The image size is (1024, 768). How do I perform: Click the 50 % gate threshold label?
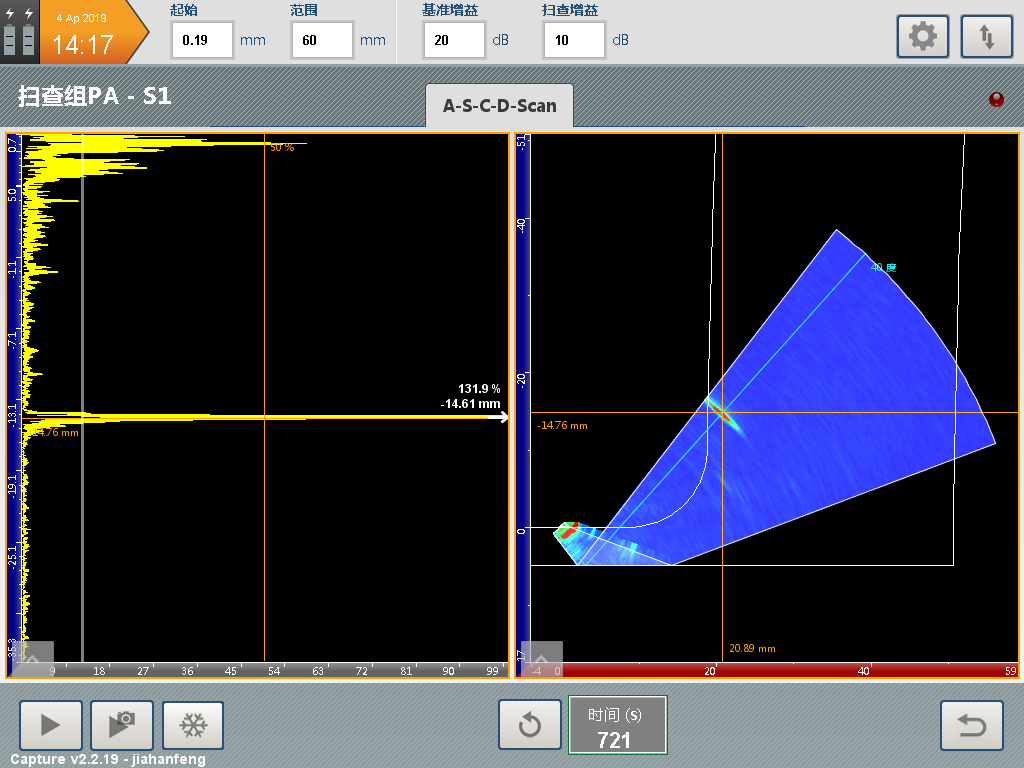(x=282, y=148)
